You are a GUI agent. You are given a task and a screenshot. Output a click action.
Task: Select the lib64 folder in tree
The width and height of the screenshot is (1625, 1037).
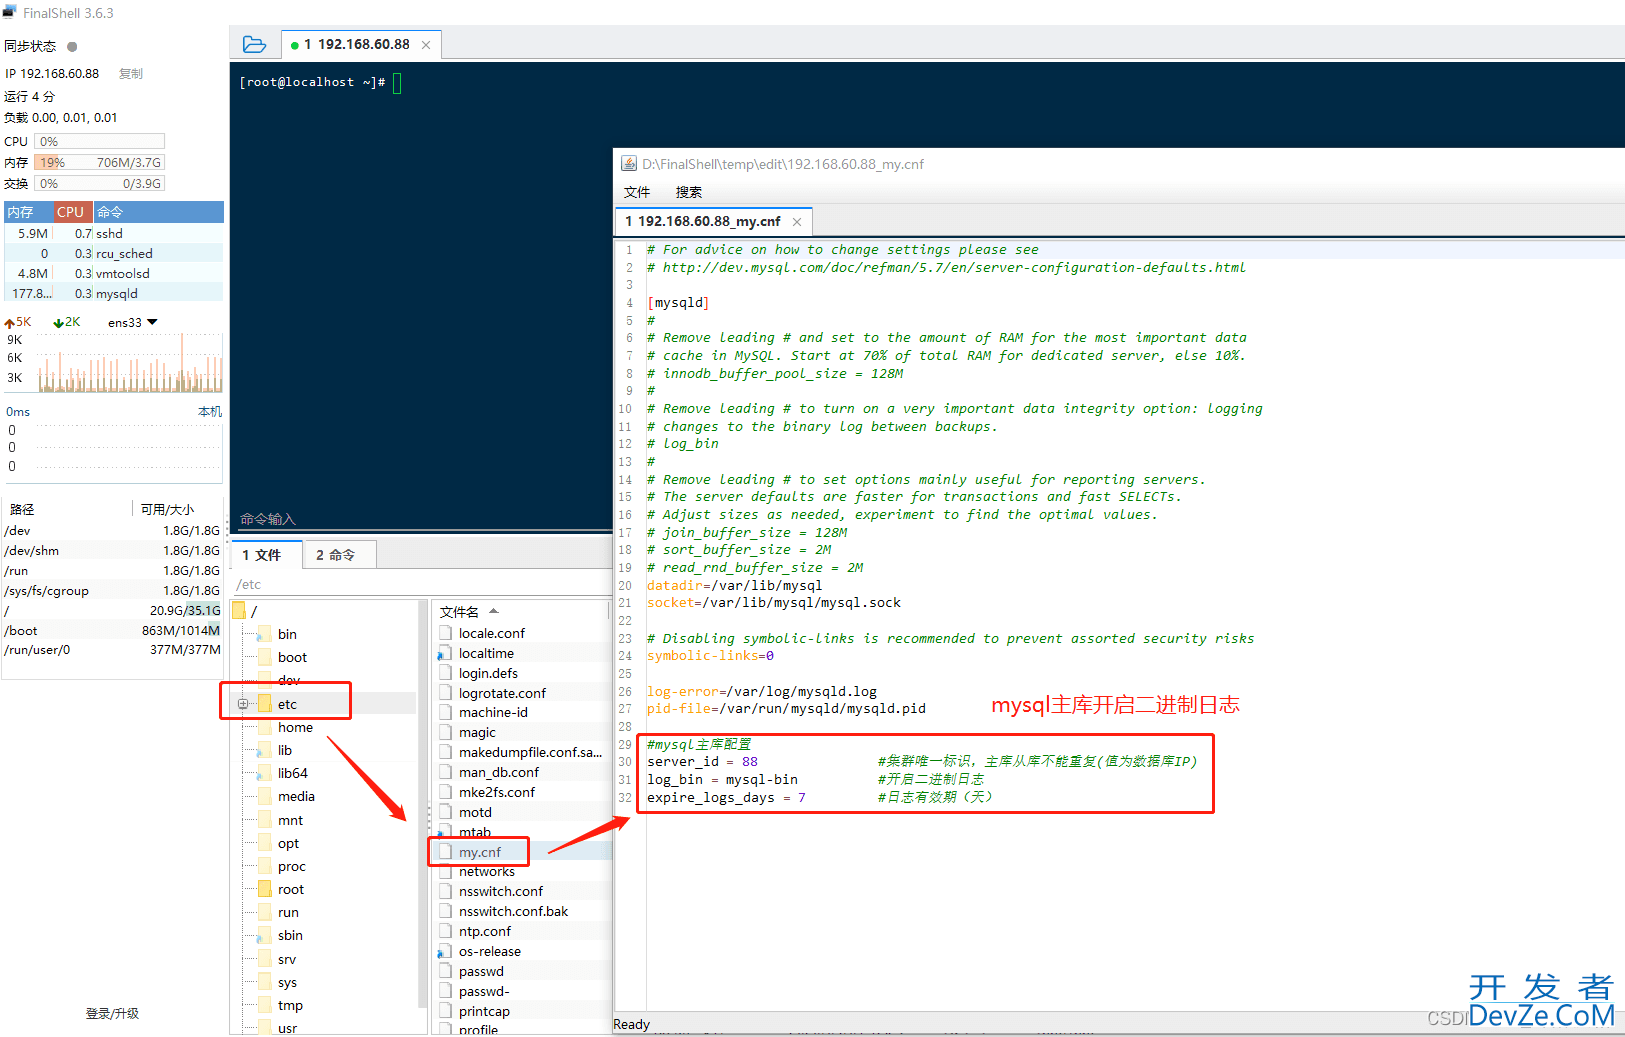click(x=292, y=773)
